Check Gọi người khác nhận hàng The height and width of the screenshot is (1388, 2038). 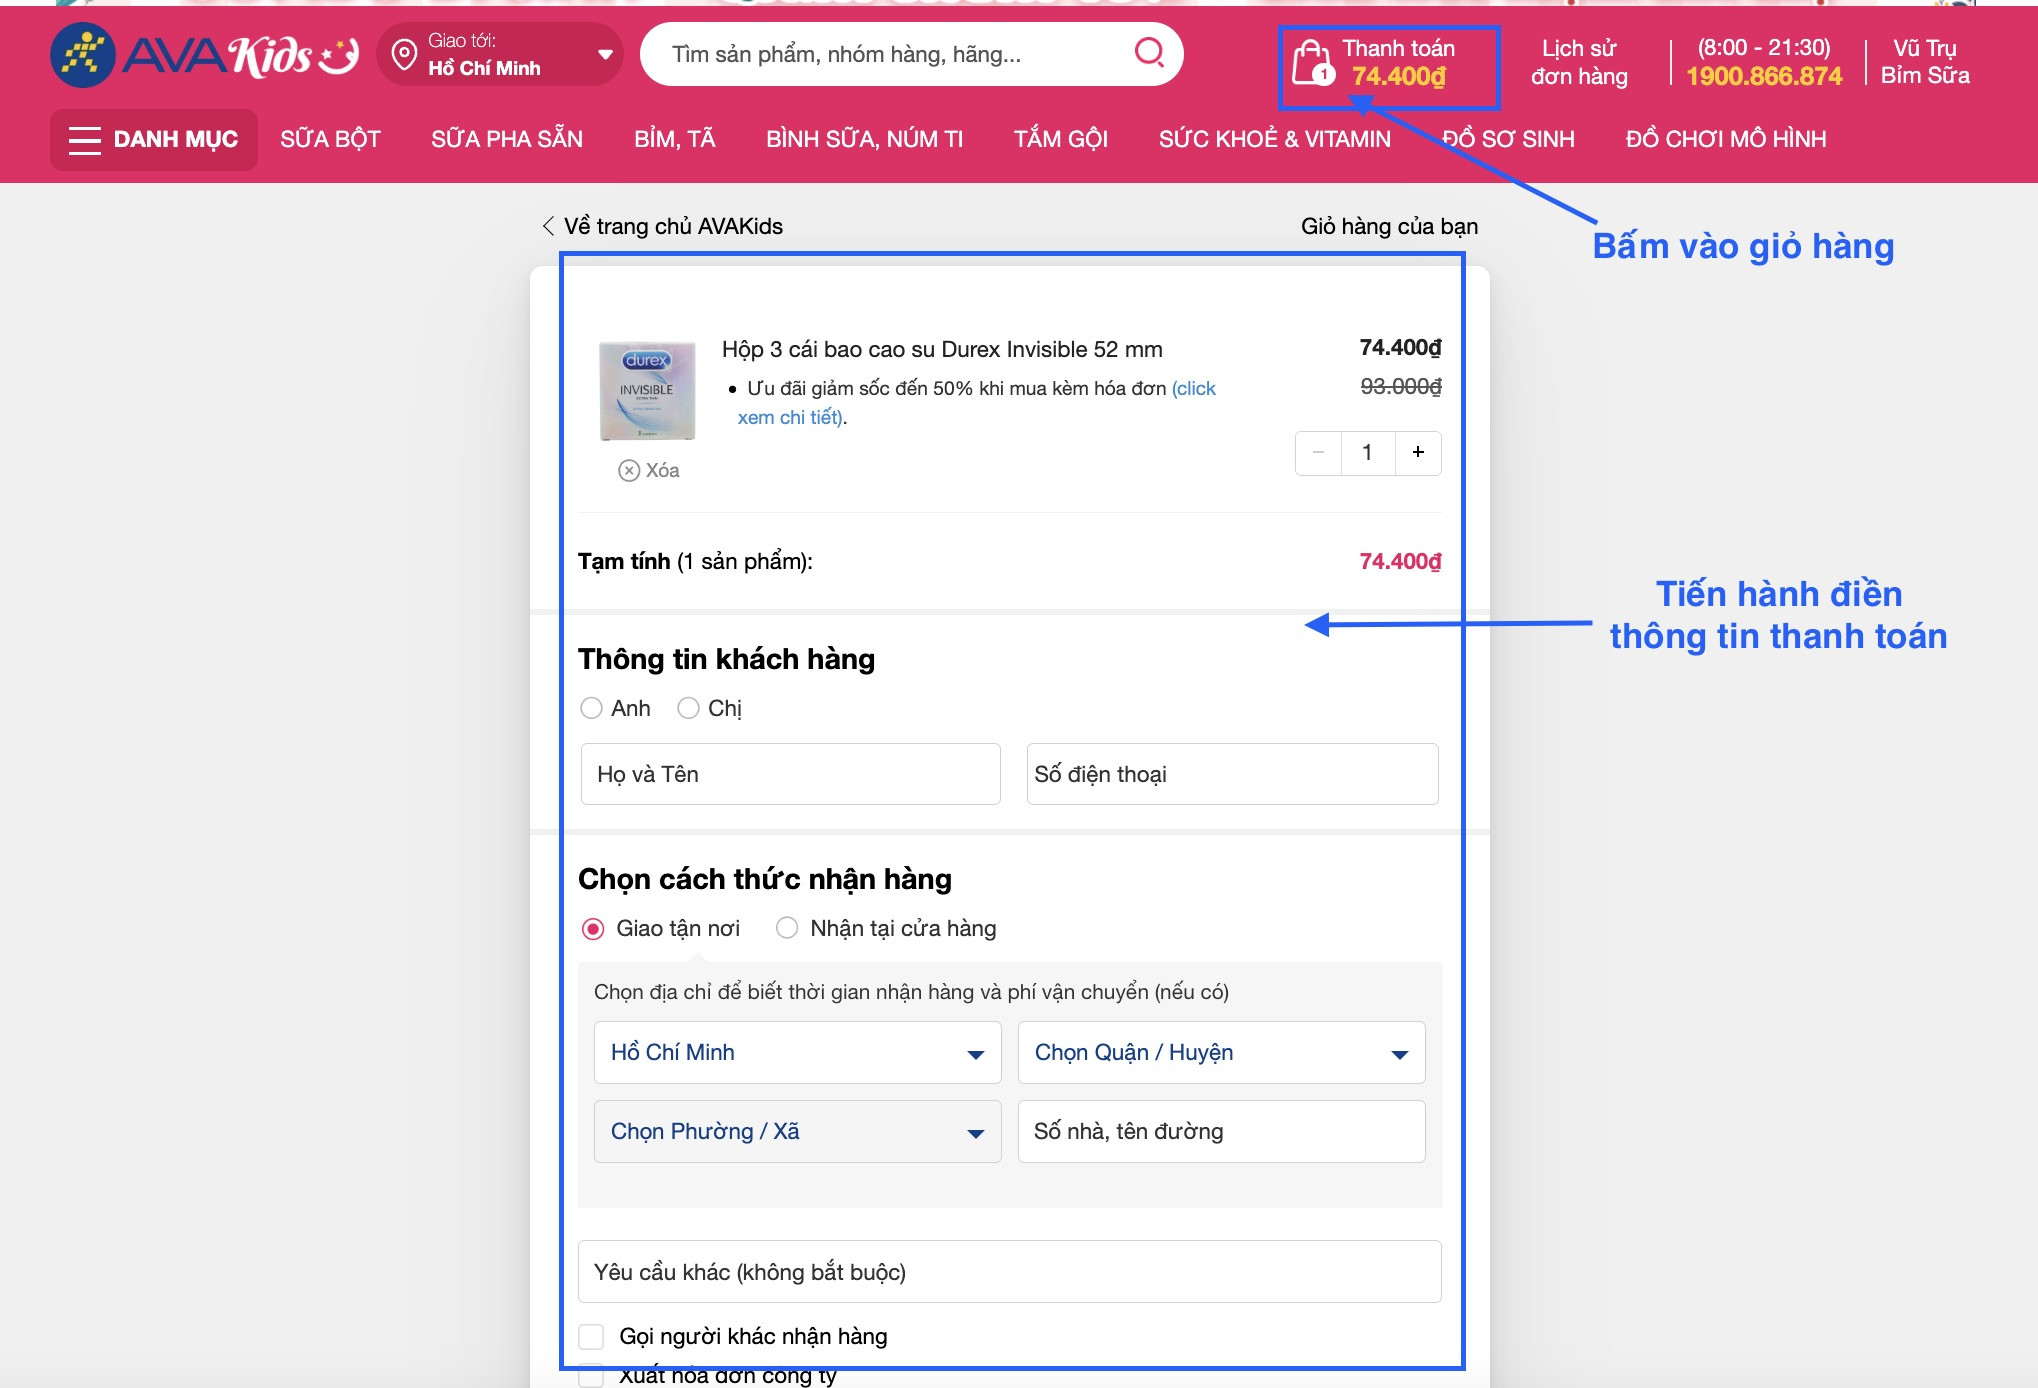(591, 1337)
